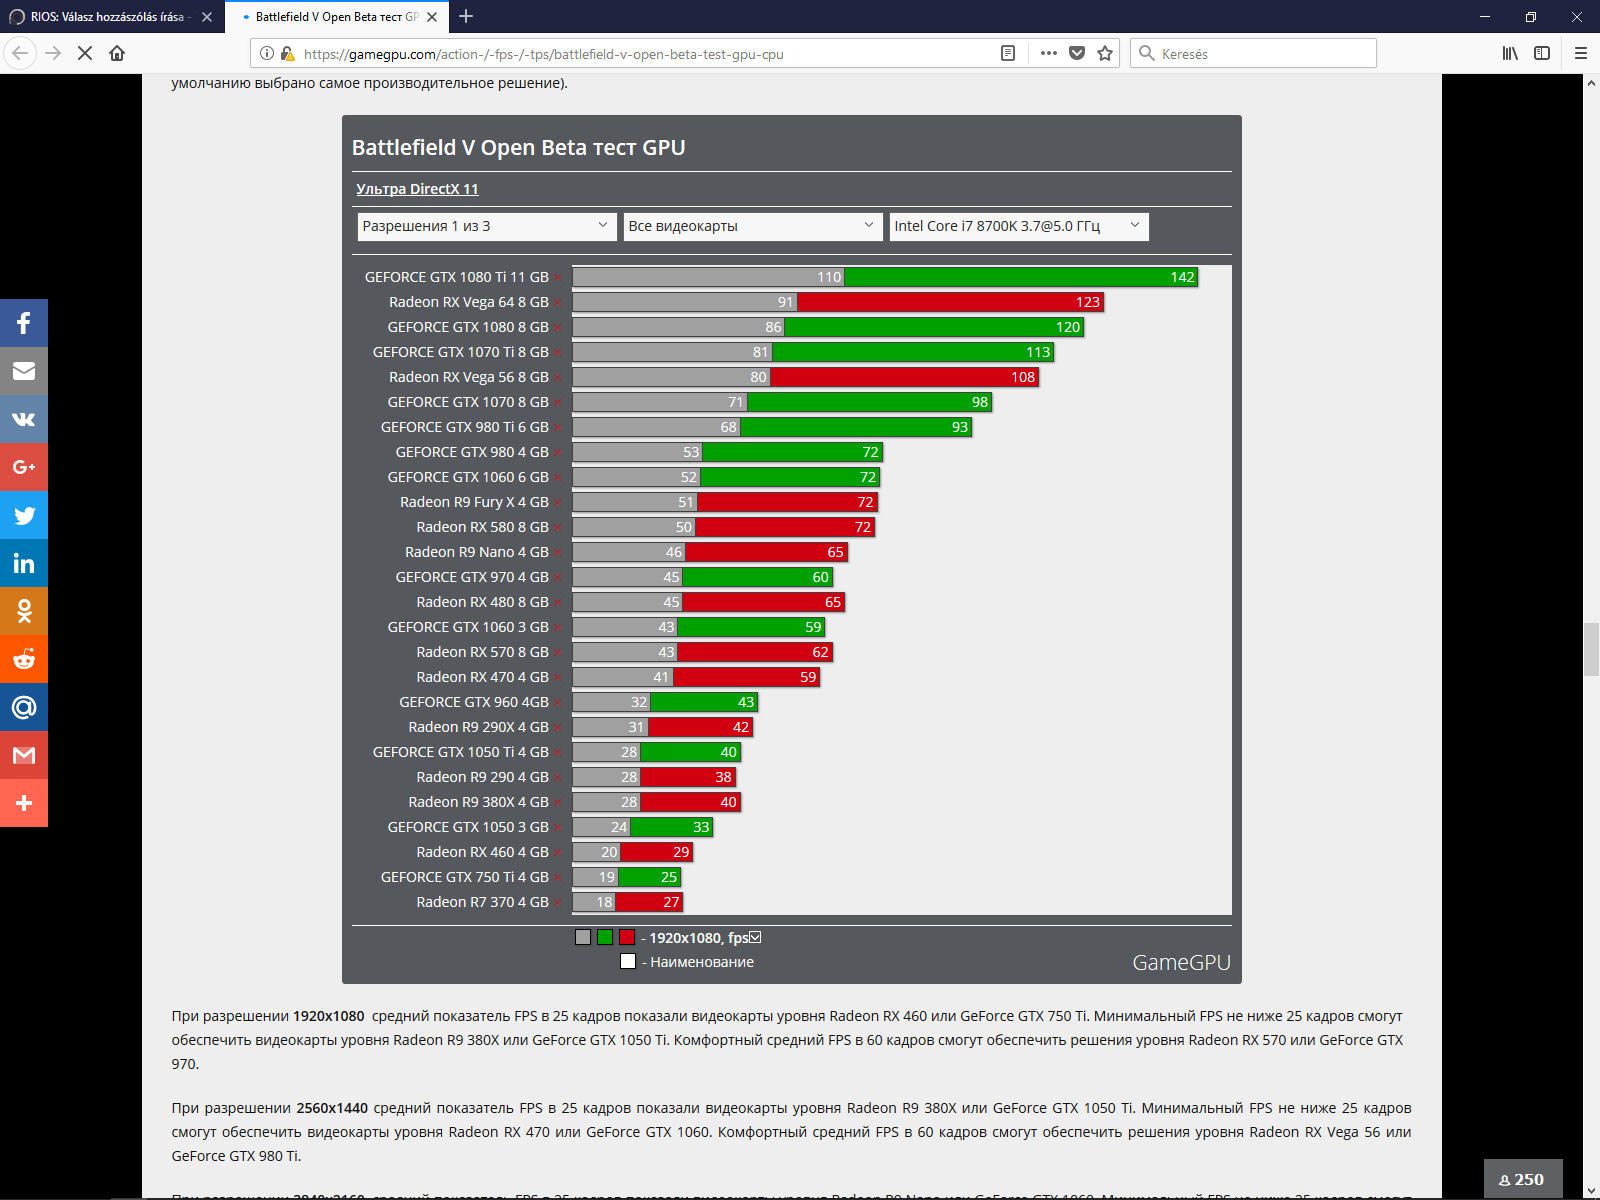Toggle Наименование legend white box
1600x1200 pixels.
click(628, 961)
